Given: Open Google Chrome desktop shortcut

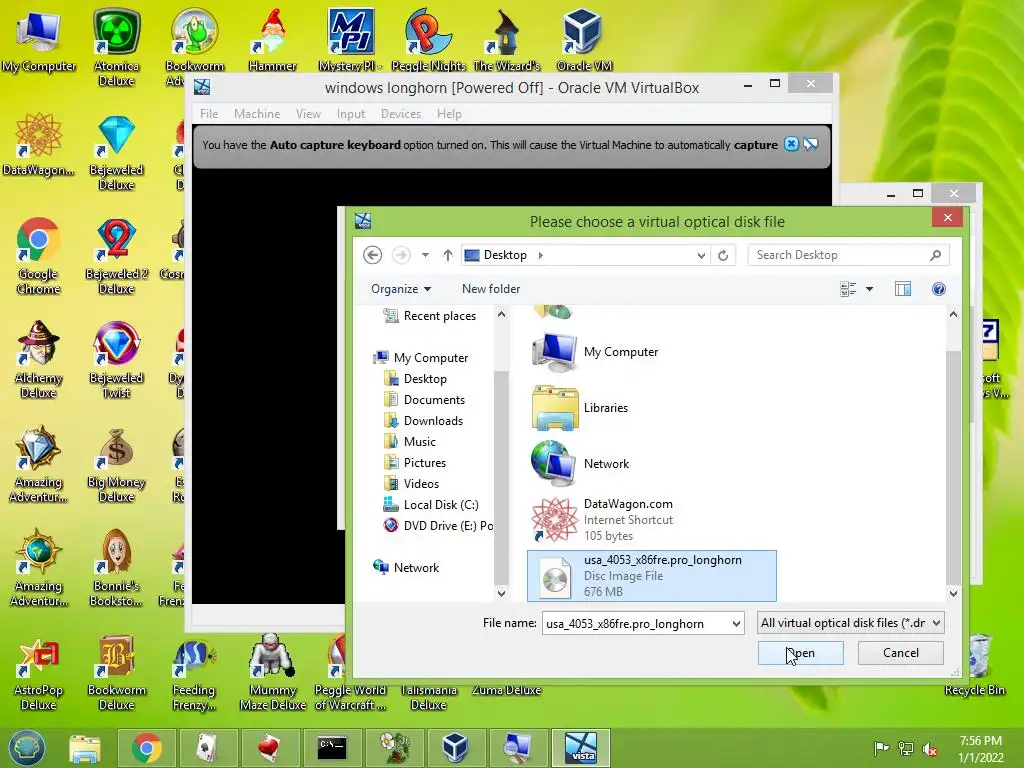Looking at the screenshot, I should coord(38,255).
